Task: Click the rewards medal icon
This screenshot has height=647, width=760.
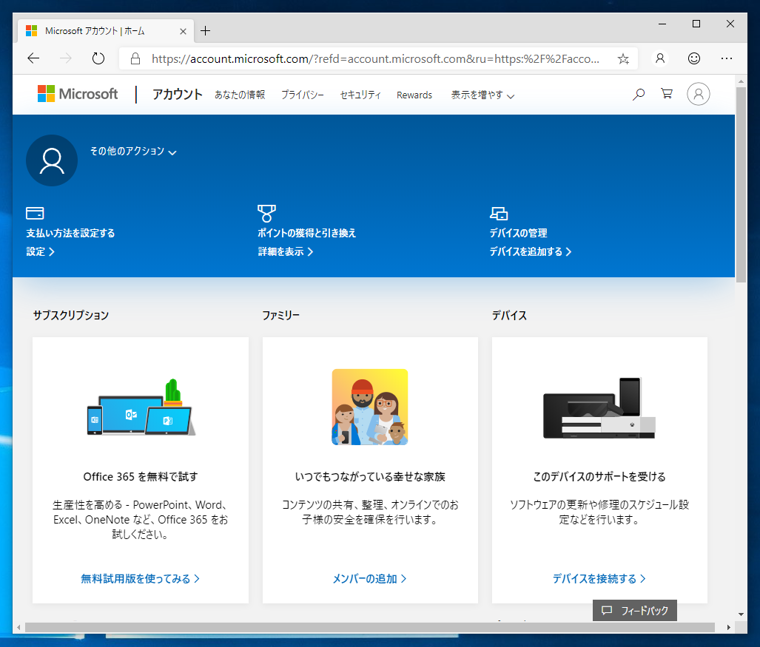Action: point(267,213)
